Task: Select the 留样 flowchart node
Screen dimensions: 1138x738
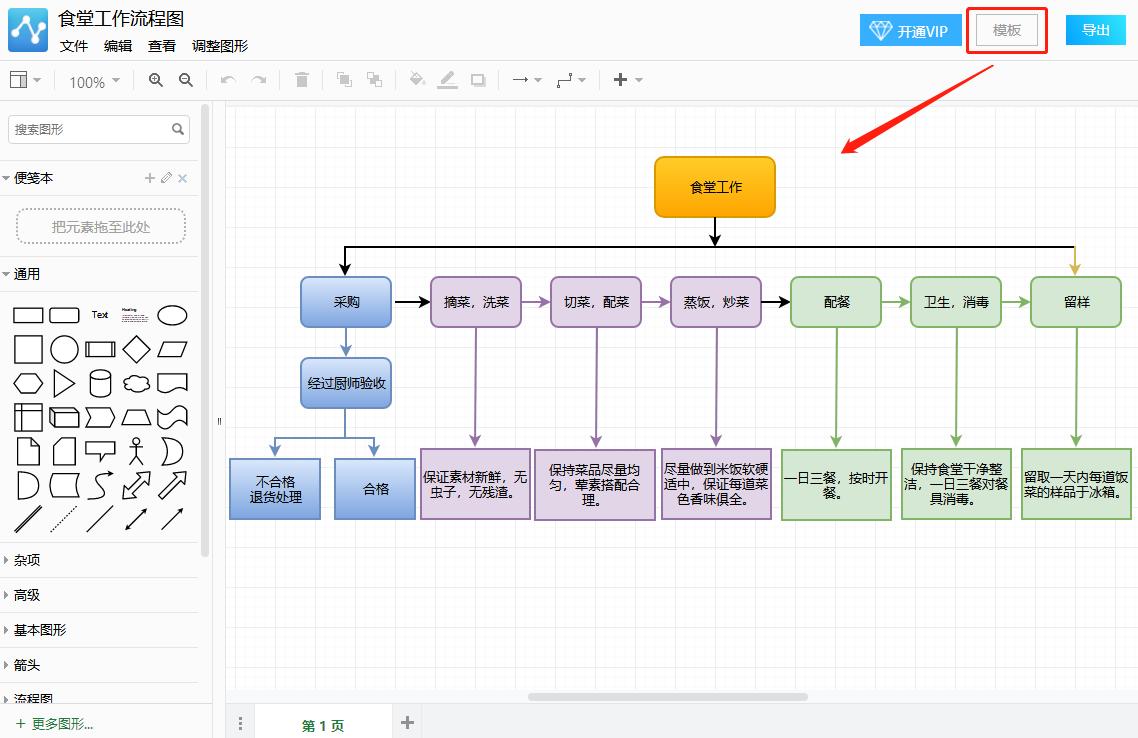Action: 1076,302
